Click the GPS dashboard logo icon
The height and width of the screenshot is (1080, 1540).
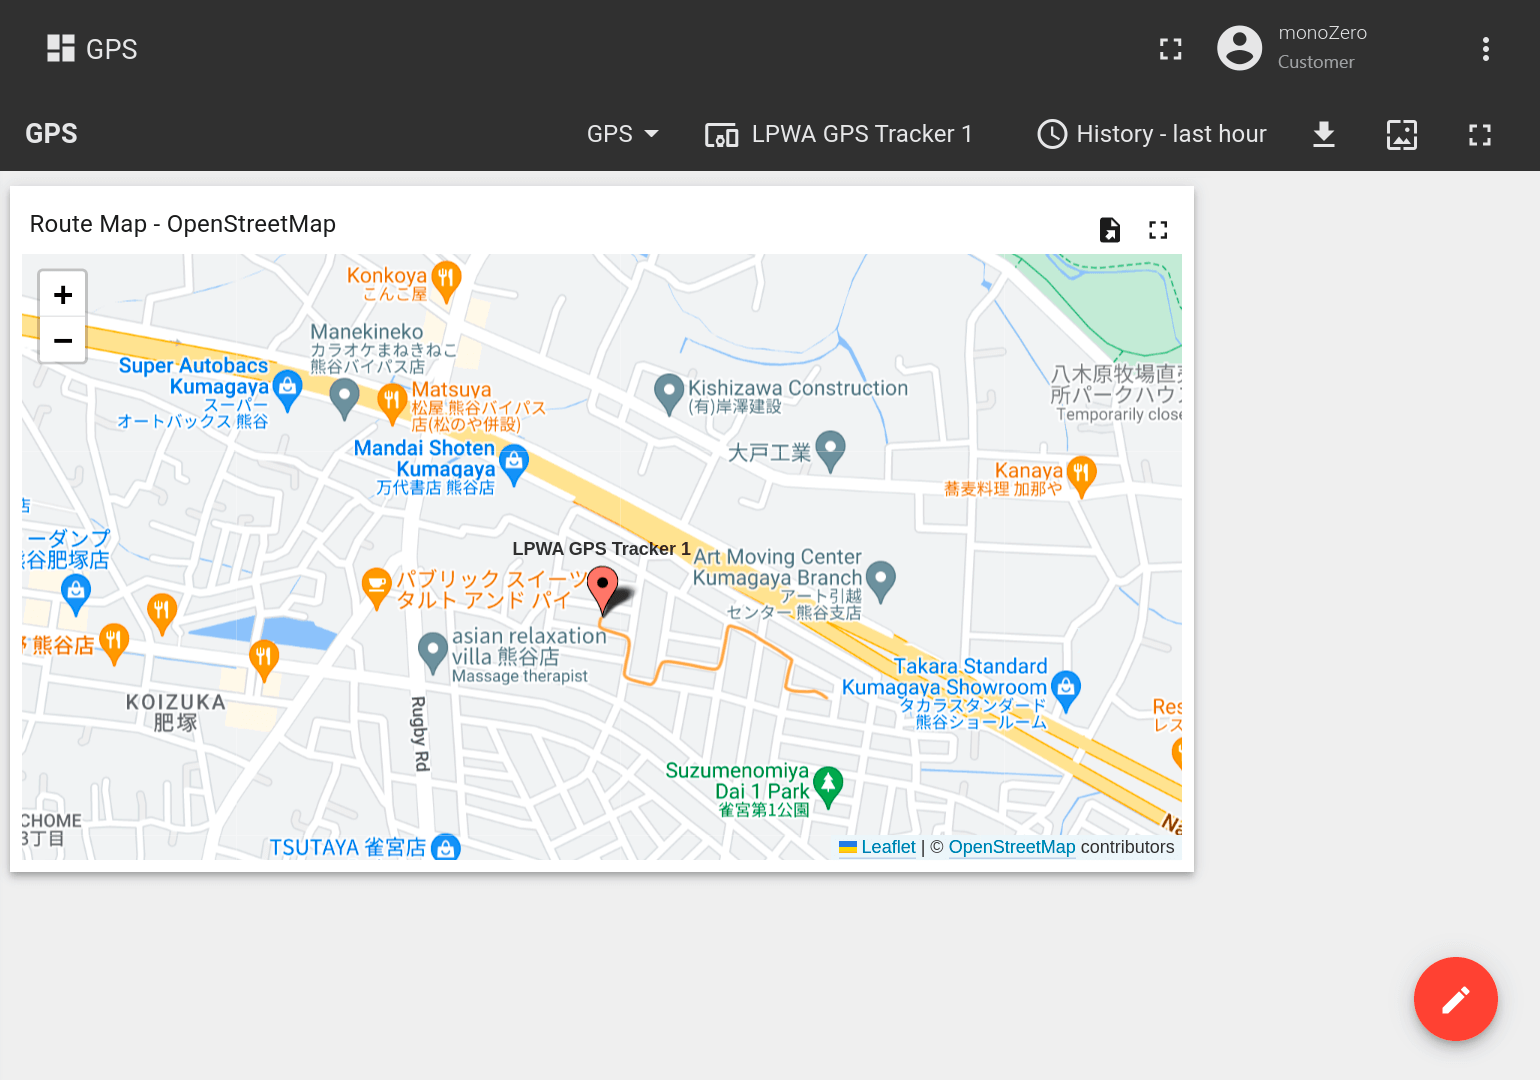(61, 49)
